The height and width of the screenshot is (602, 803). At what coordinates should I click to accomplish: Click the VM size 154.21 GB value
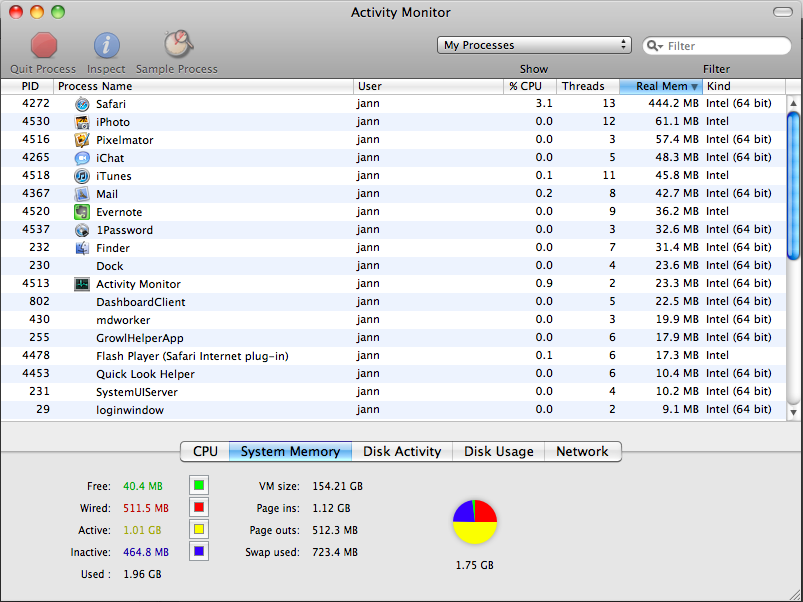(x=337, y=486)
